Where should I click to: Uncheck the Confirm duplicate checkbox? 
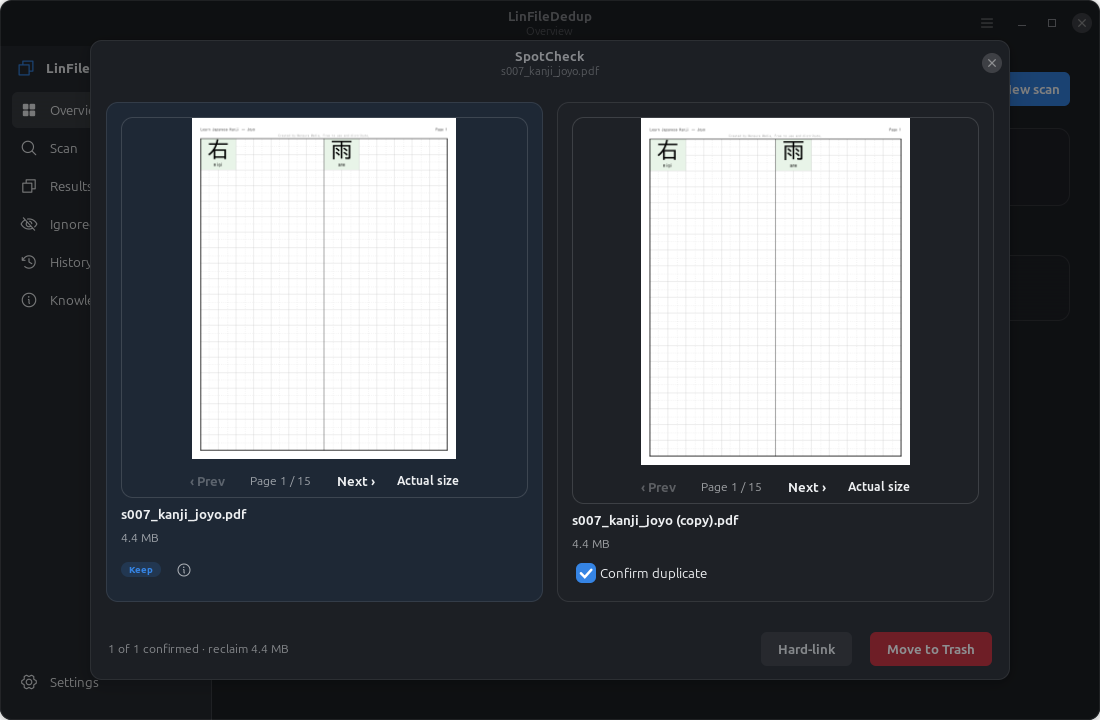pyautogui.click(x=586, y=573)
